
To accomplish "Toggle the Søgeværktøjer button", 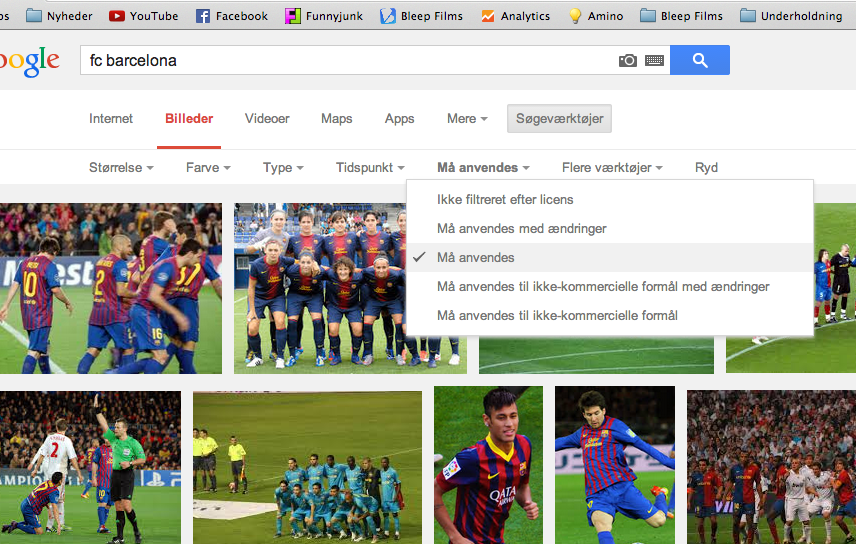I will 559,119.
